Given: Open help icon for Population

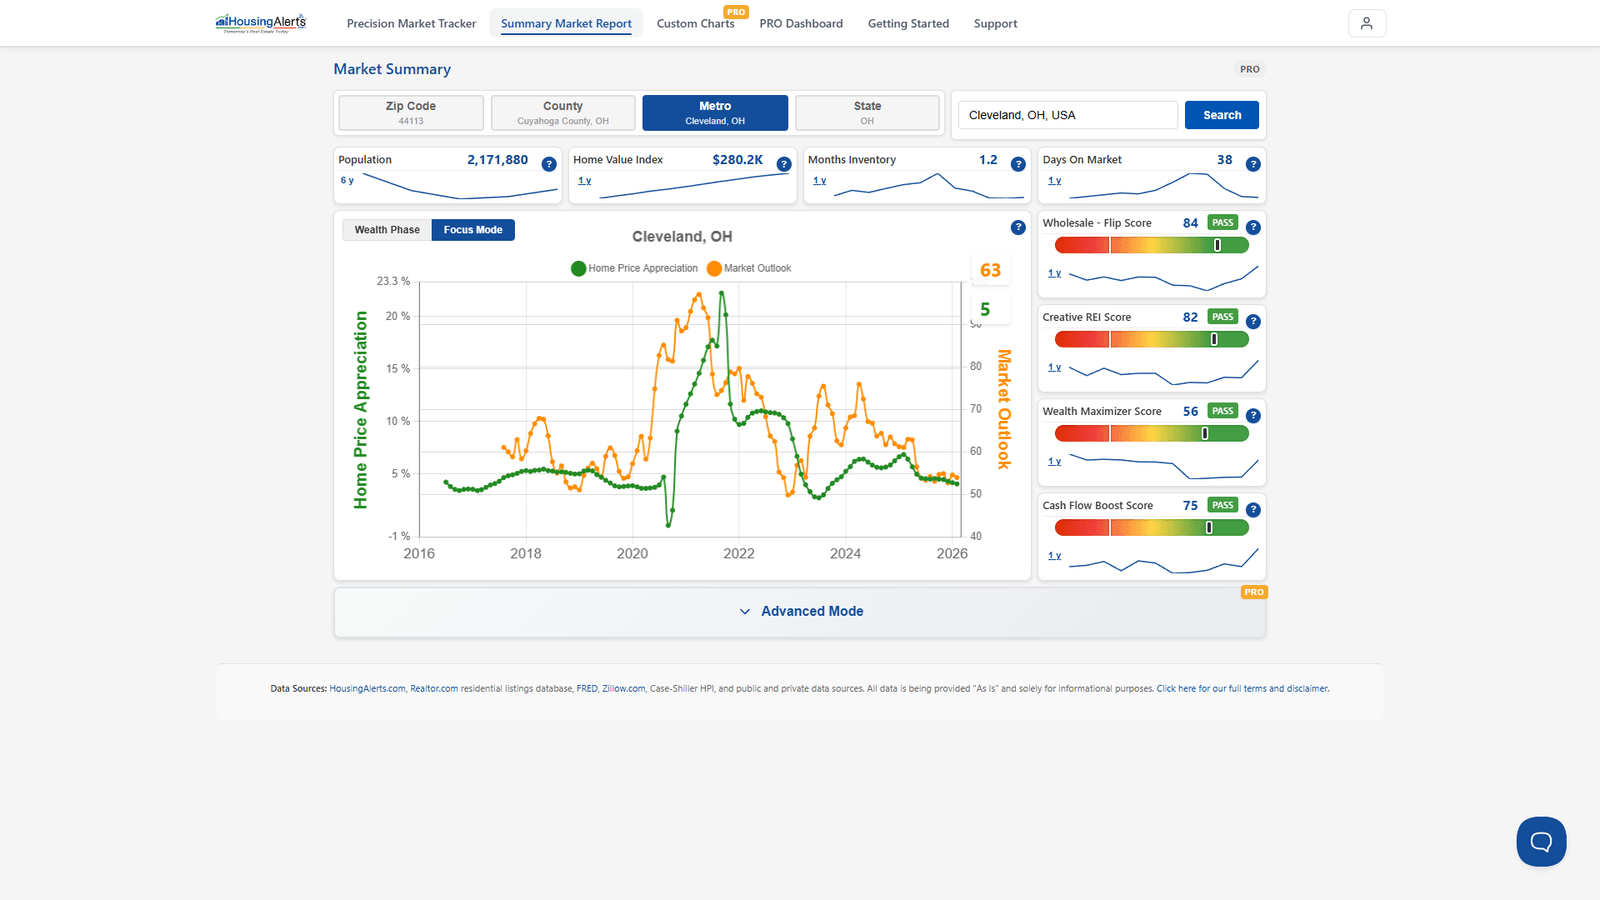Looking at the screenshot, I should click(x=549, y=164).
